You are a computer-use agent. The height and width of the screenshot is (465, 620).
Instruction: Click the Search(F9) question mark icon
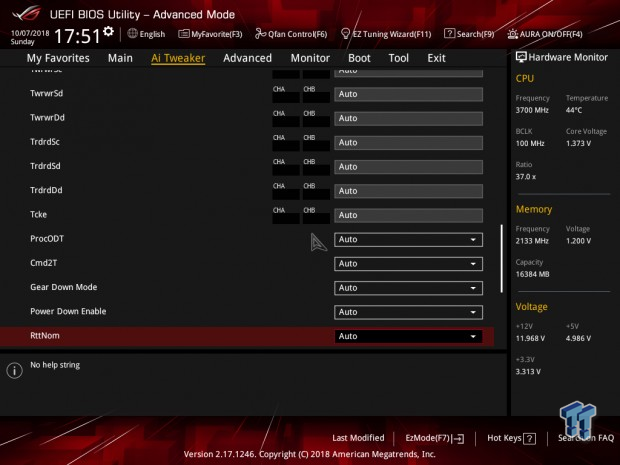pos(449,34)
